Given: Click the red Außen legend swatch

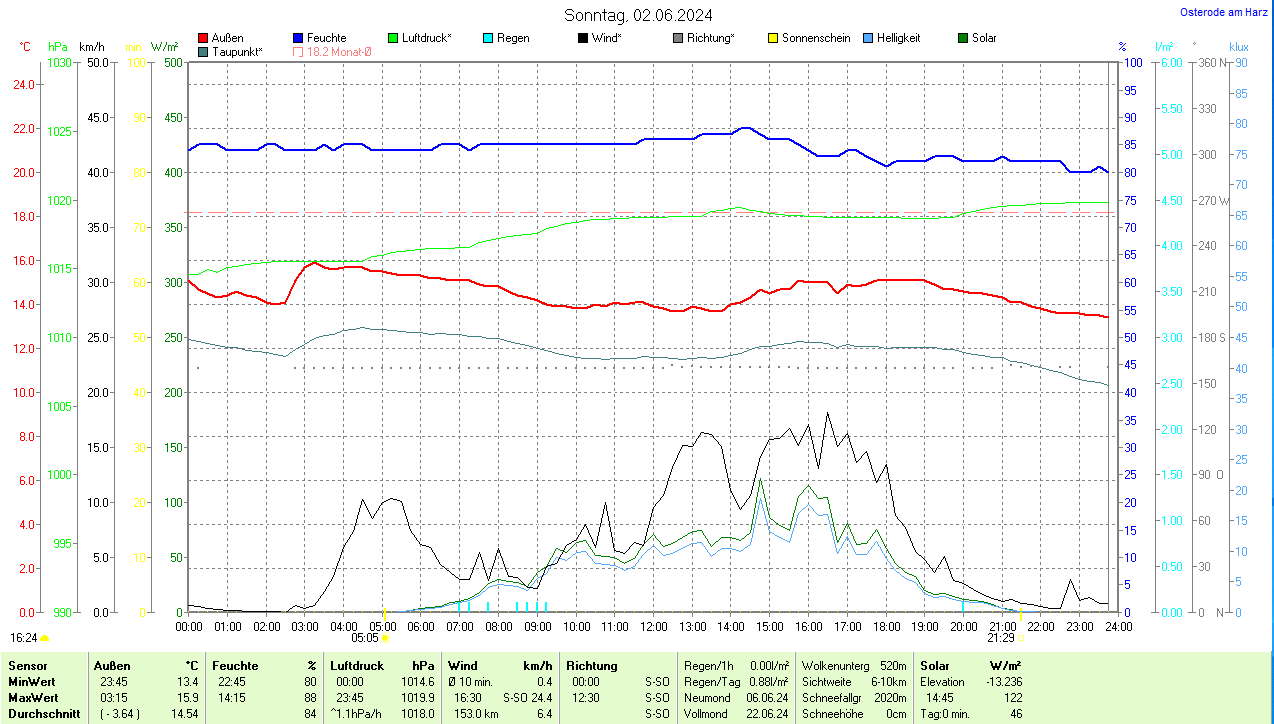Looking at the screenshot, I should [x=203, y=38].
